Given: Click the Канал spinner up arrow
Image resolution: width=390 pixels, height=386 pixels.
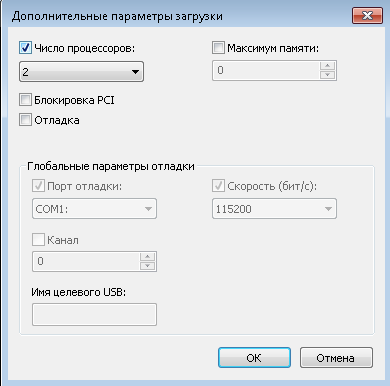Looking at the screenshot, I should point(147,256).
